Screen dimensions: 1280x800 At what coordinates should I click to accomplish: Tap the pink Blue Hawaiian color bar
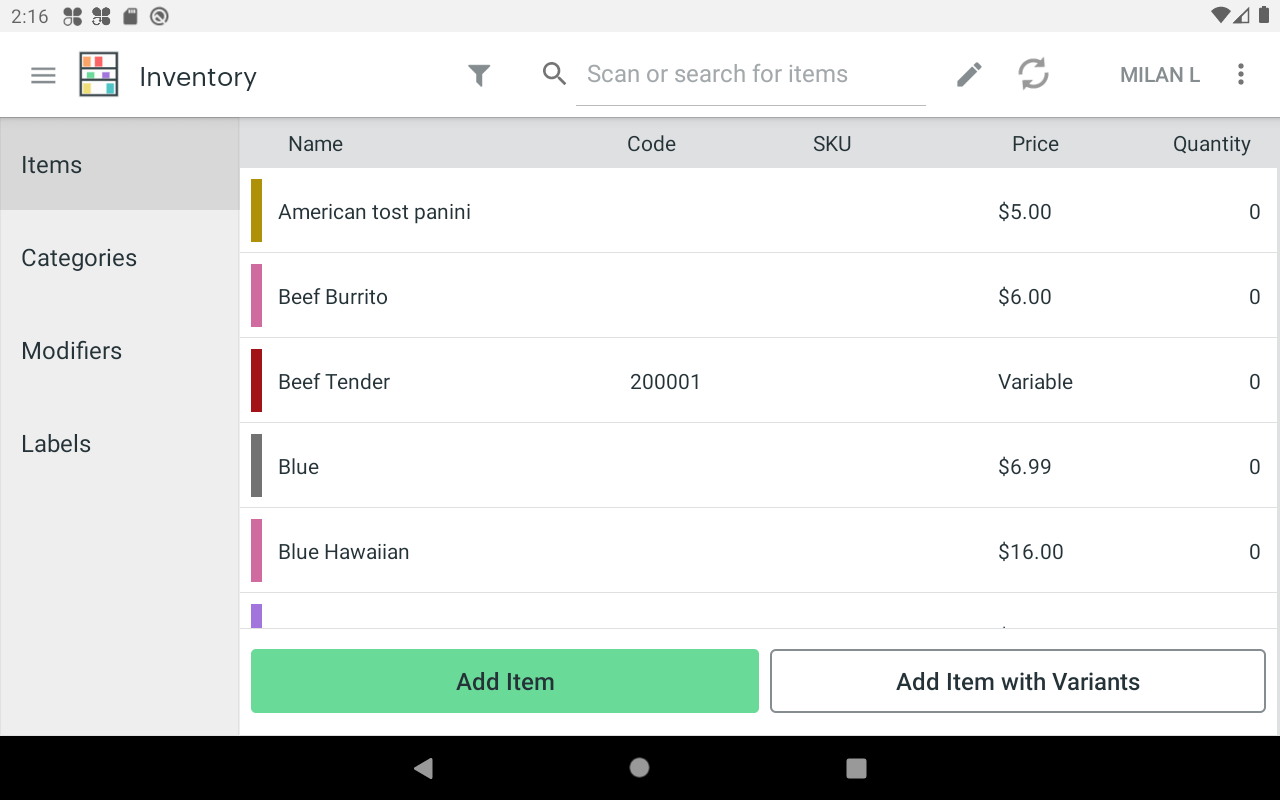257,551
